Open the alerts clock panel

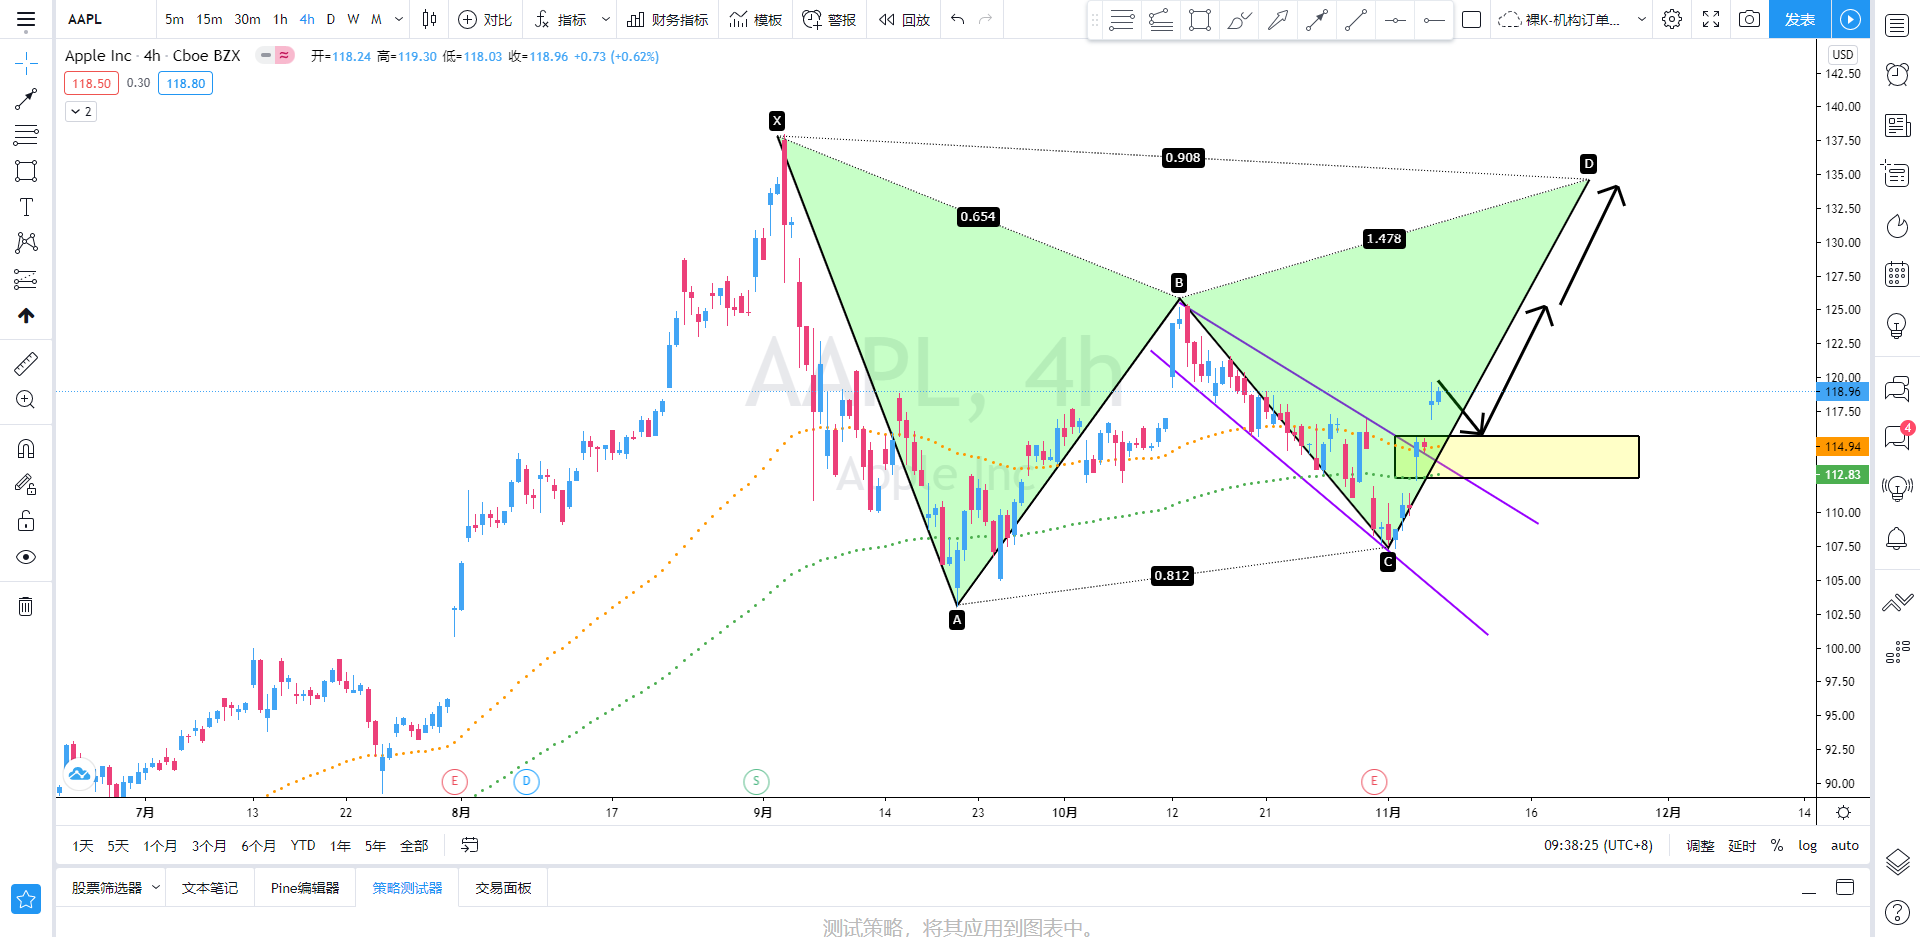click(x=1897, y=74)
